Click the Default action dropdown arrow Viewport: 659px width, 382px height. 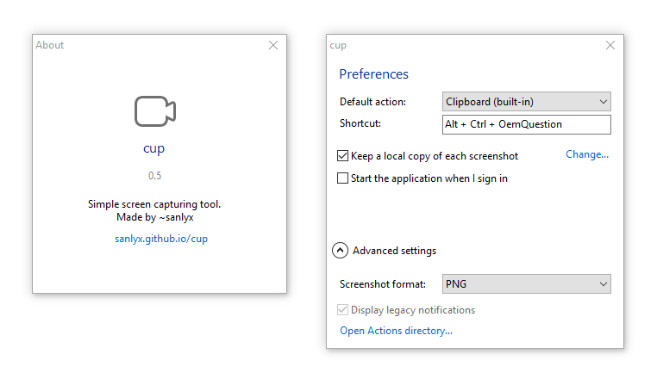pos(603,102)
